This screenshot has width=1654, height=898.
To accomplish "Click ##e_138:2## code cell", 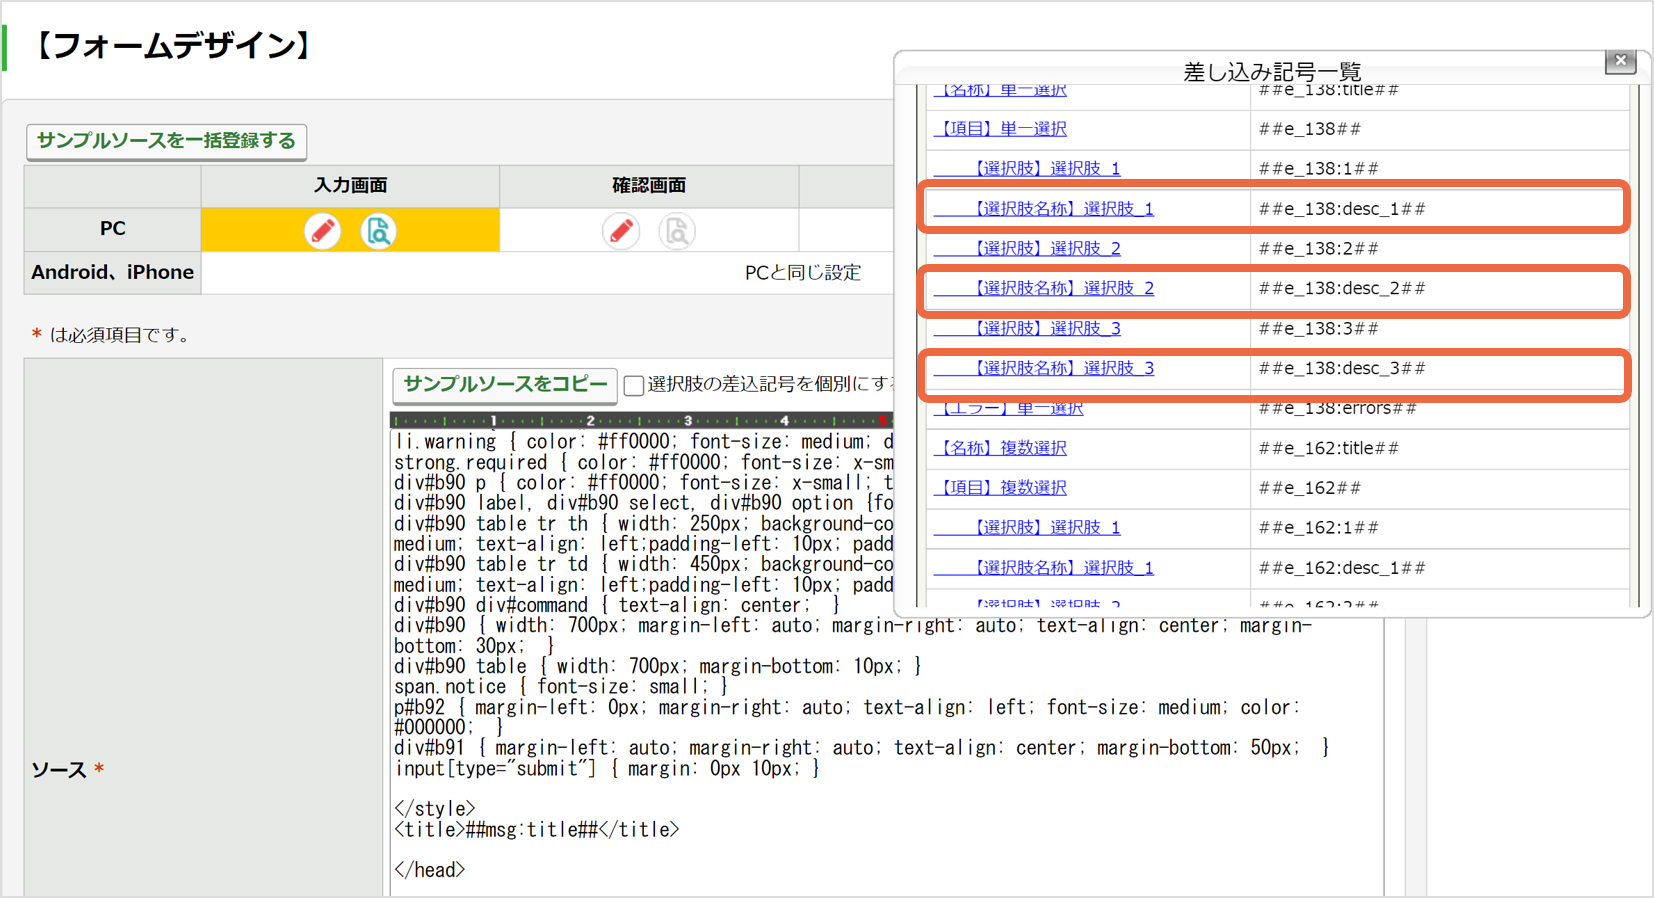I will [x=1440, y=249].
